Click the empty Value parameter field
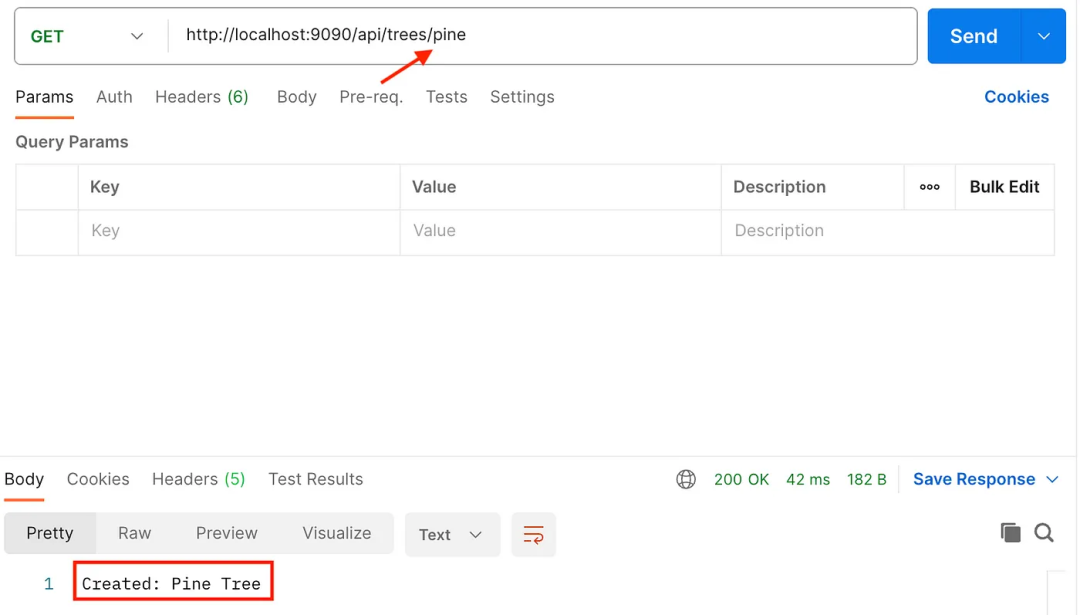This screenshot has width=1080, height=615. pyautogui.click(x=561, y=231)
